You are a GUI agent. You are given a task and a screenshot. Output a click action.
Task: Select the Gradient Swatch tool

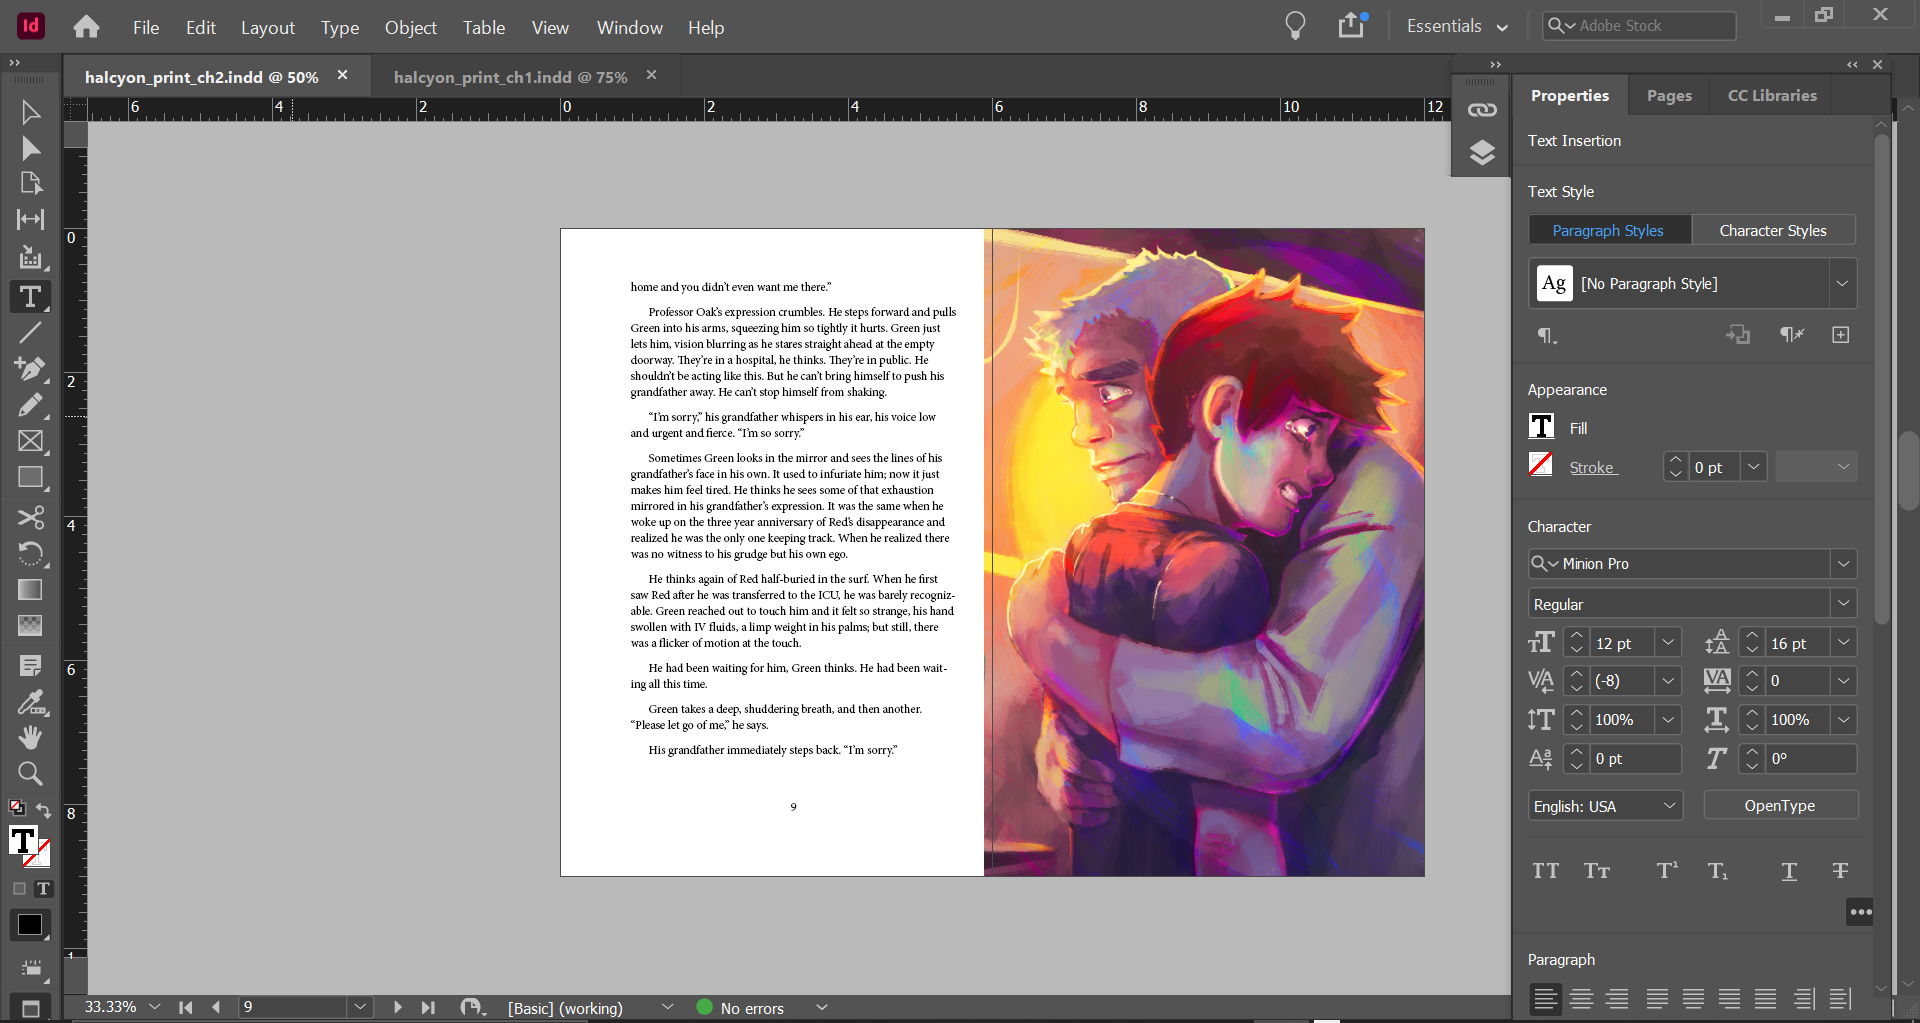tap(30, 590)
